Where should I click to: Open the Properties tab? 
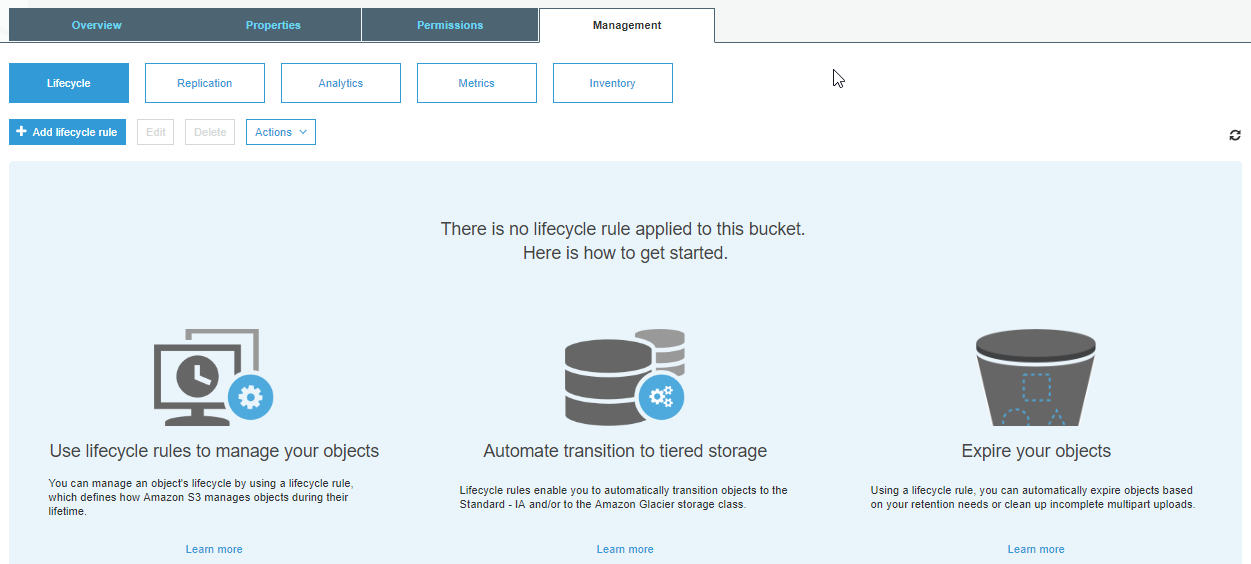(x=273, y=25)
